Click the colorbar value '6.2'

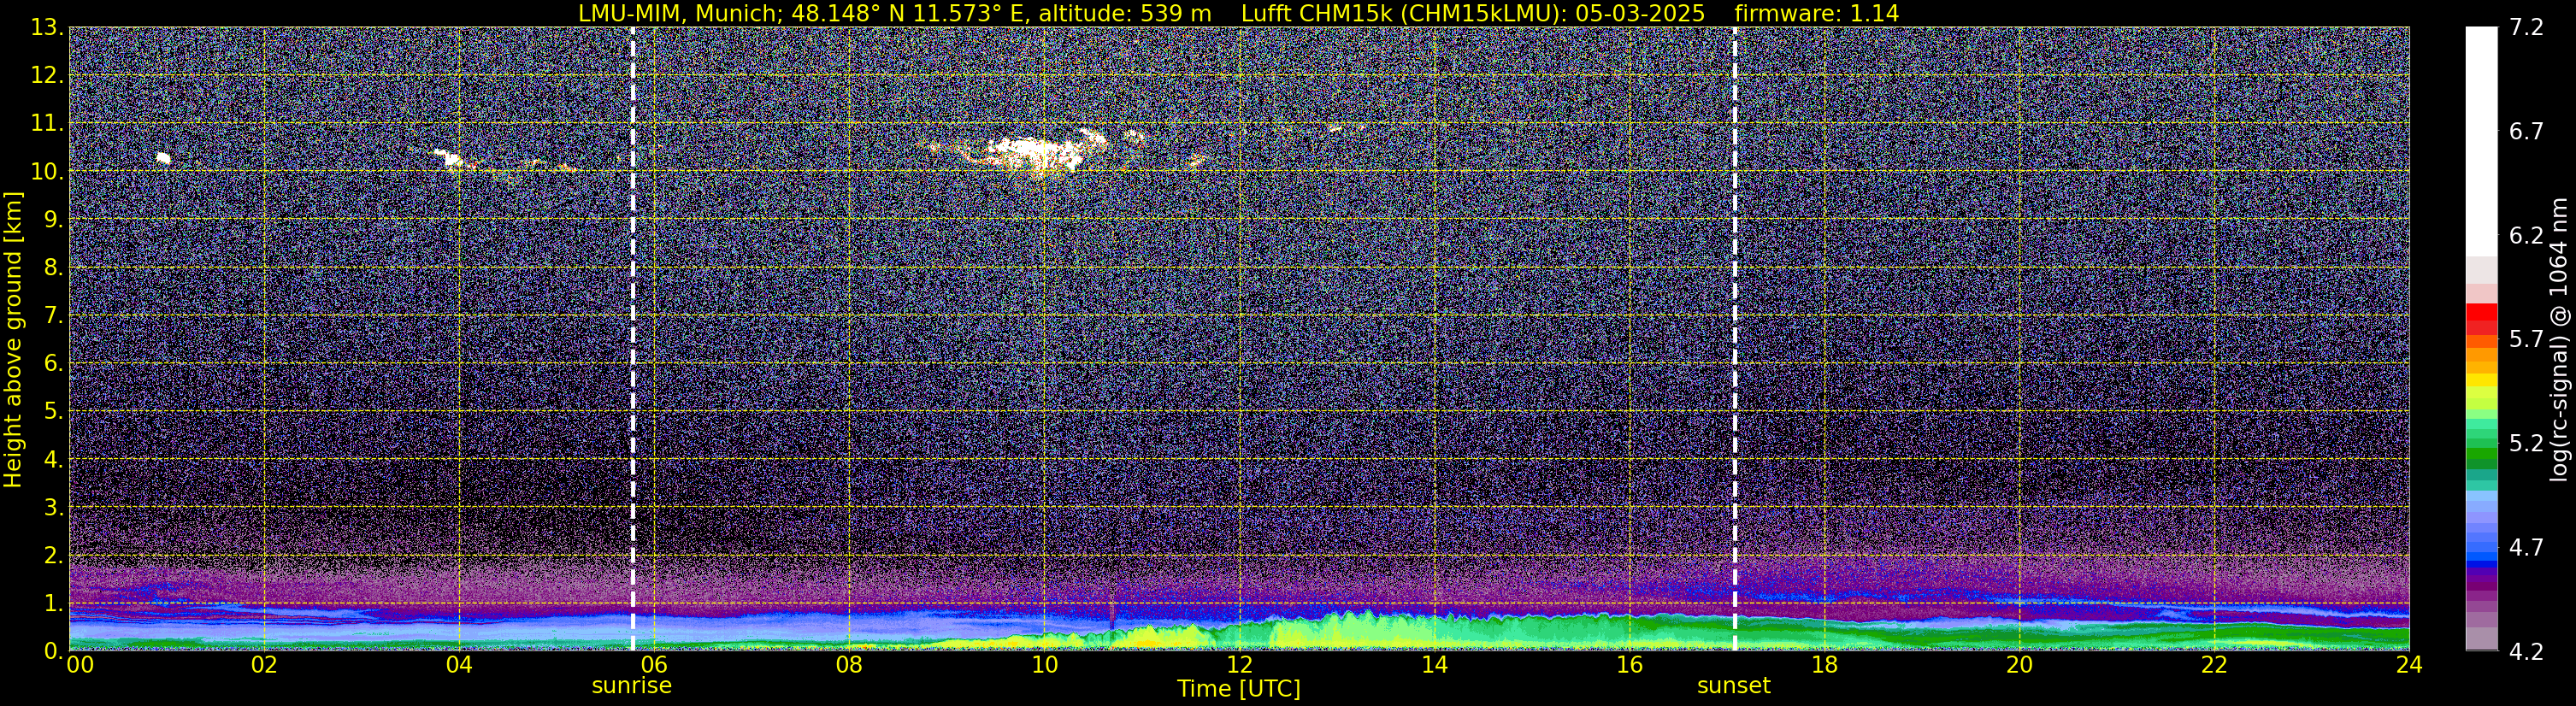2526,236
